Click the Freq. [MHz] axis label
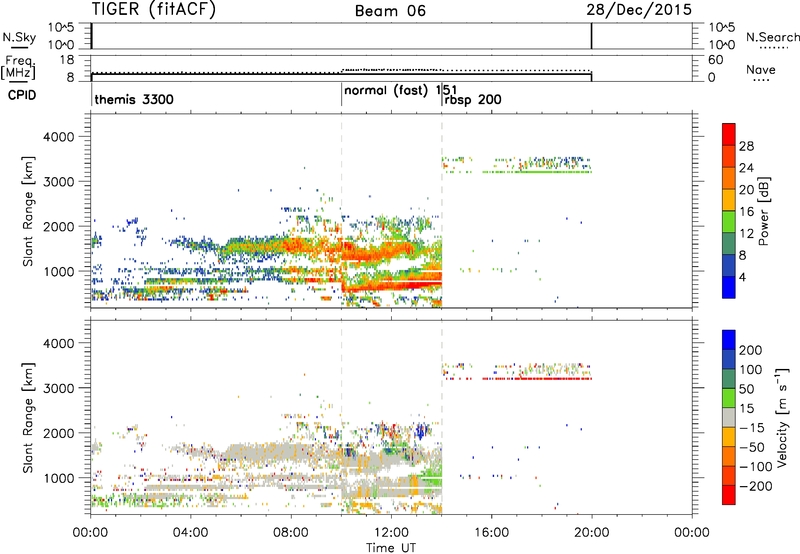Screen dimensions: 800x554 click(x=18, y=68)
